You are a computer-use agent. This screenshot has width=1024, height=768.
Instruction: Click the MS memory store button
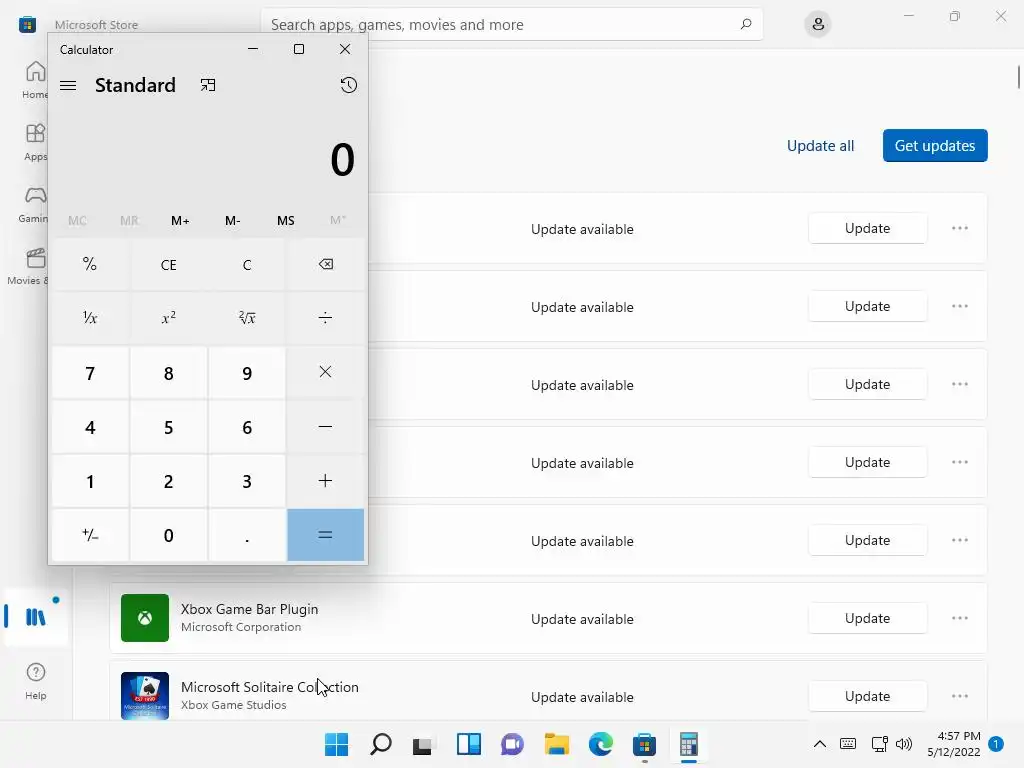(x=285, y=221)
